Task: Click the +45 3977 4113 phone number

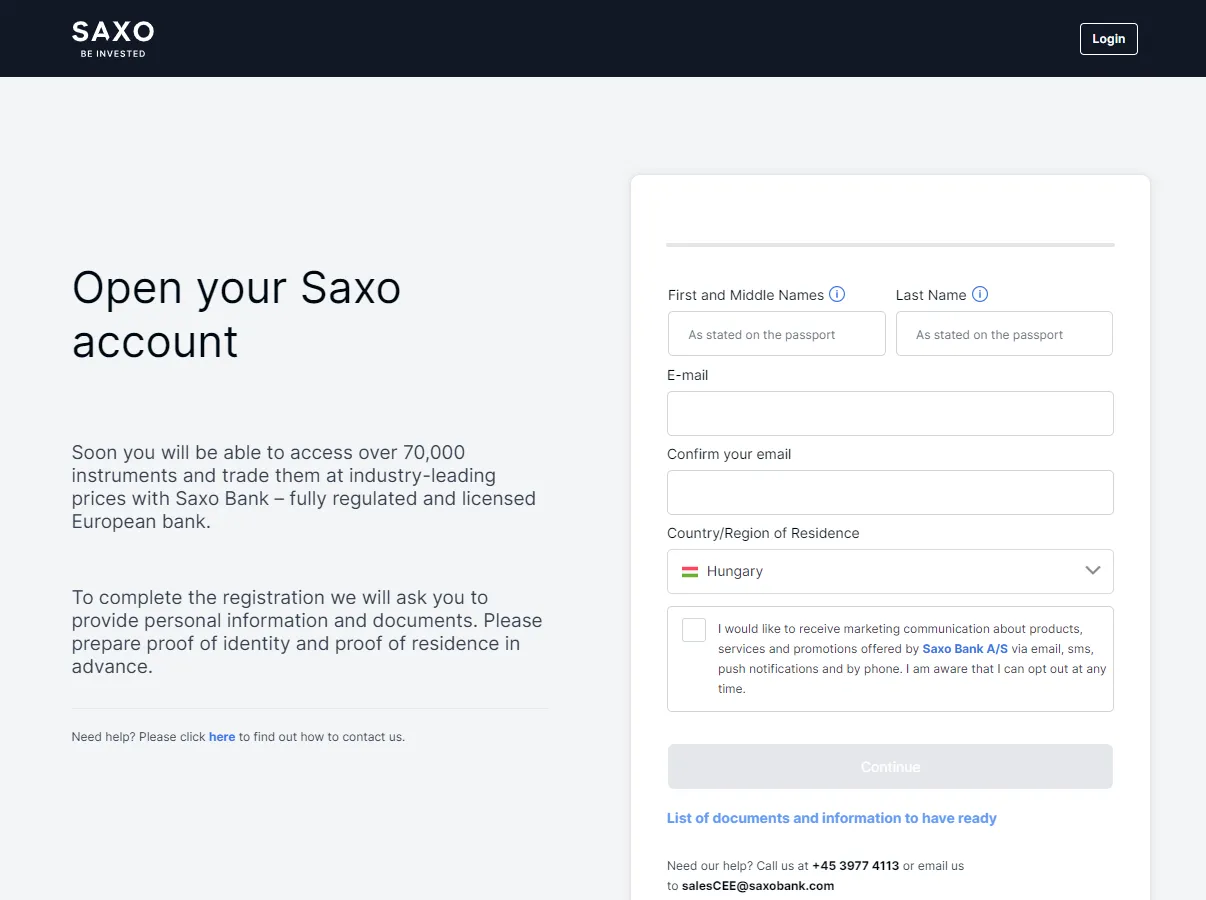Action: [855, 866]
